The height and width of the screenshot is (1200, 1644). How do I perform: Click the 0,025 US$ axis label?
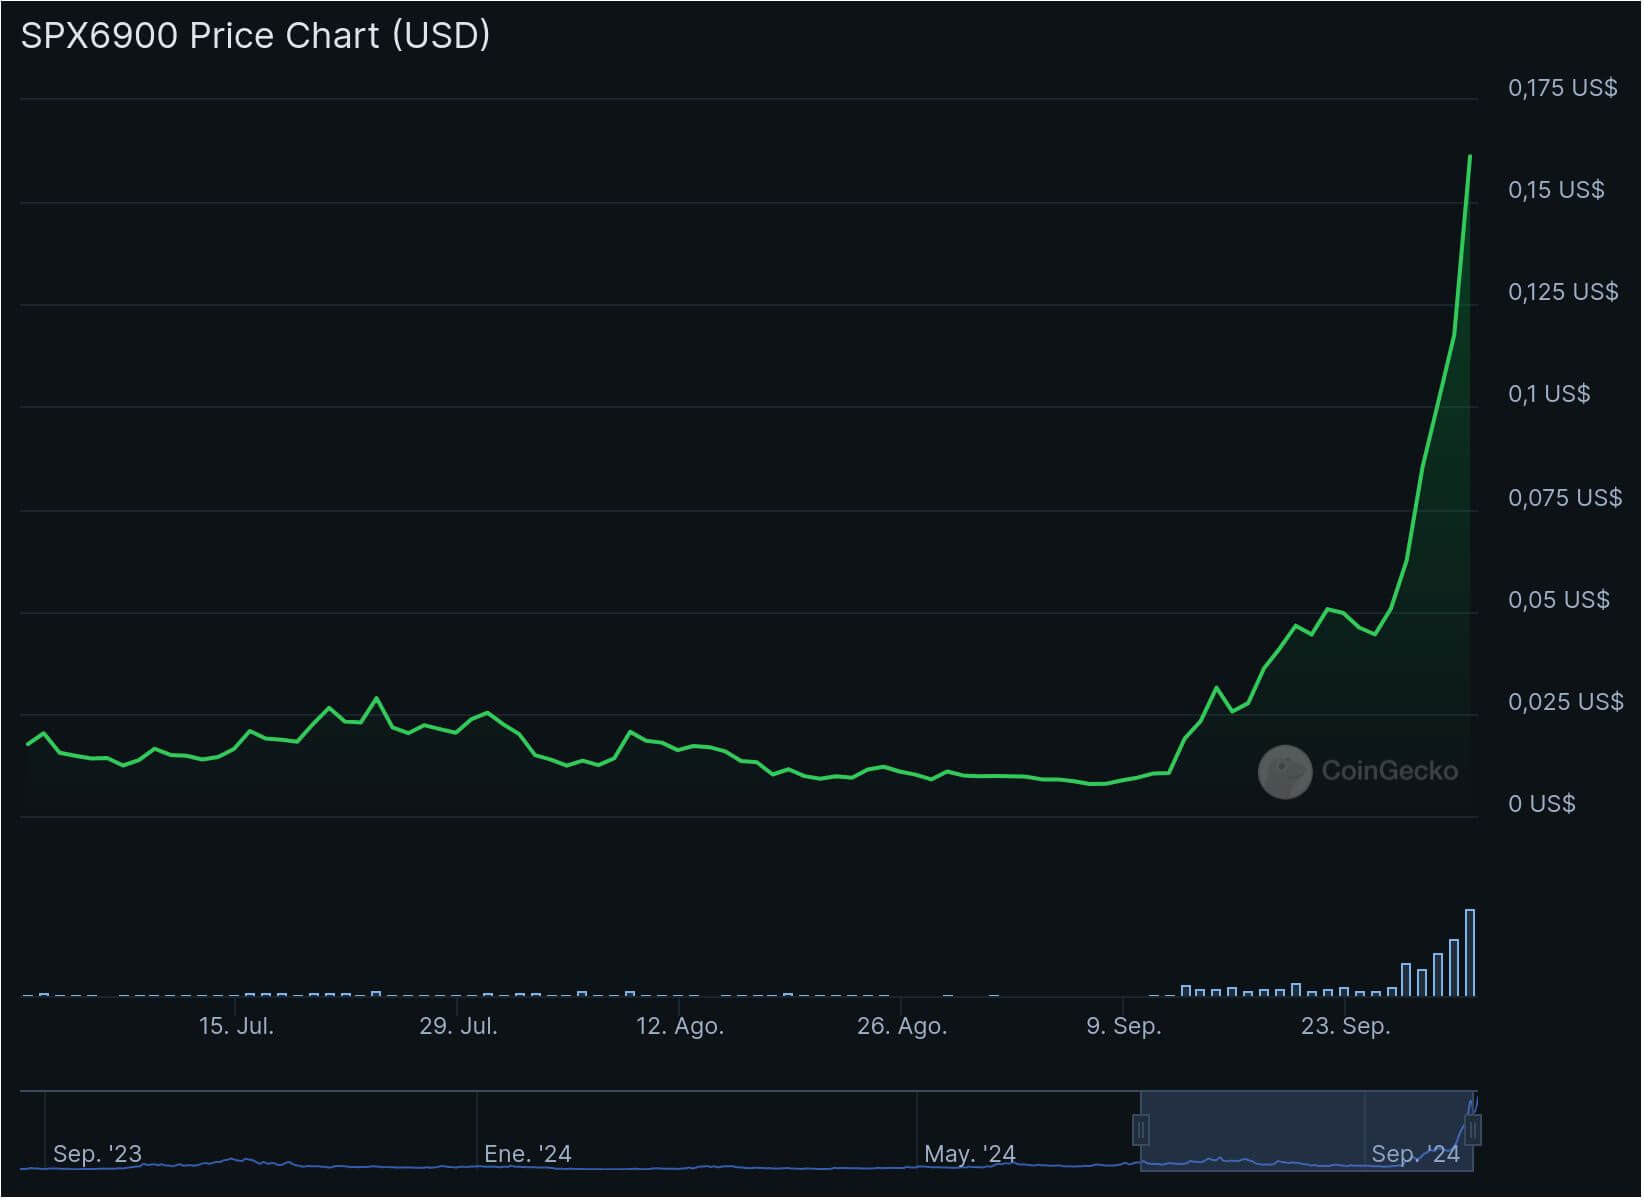click(1566, 702)
